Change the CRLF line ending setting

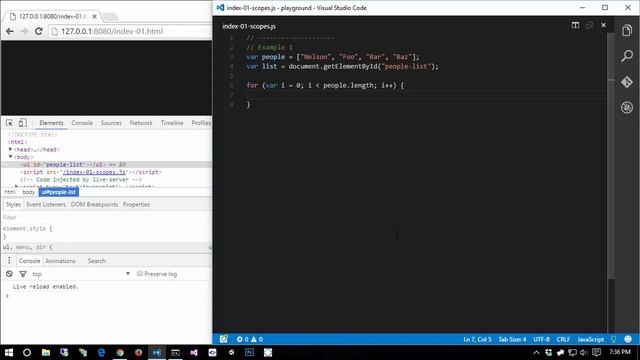563,339
